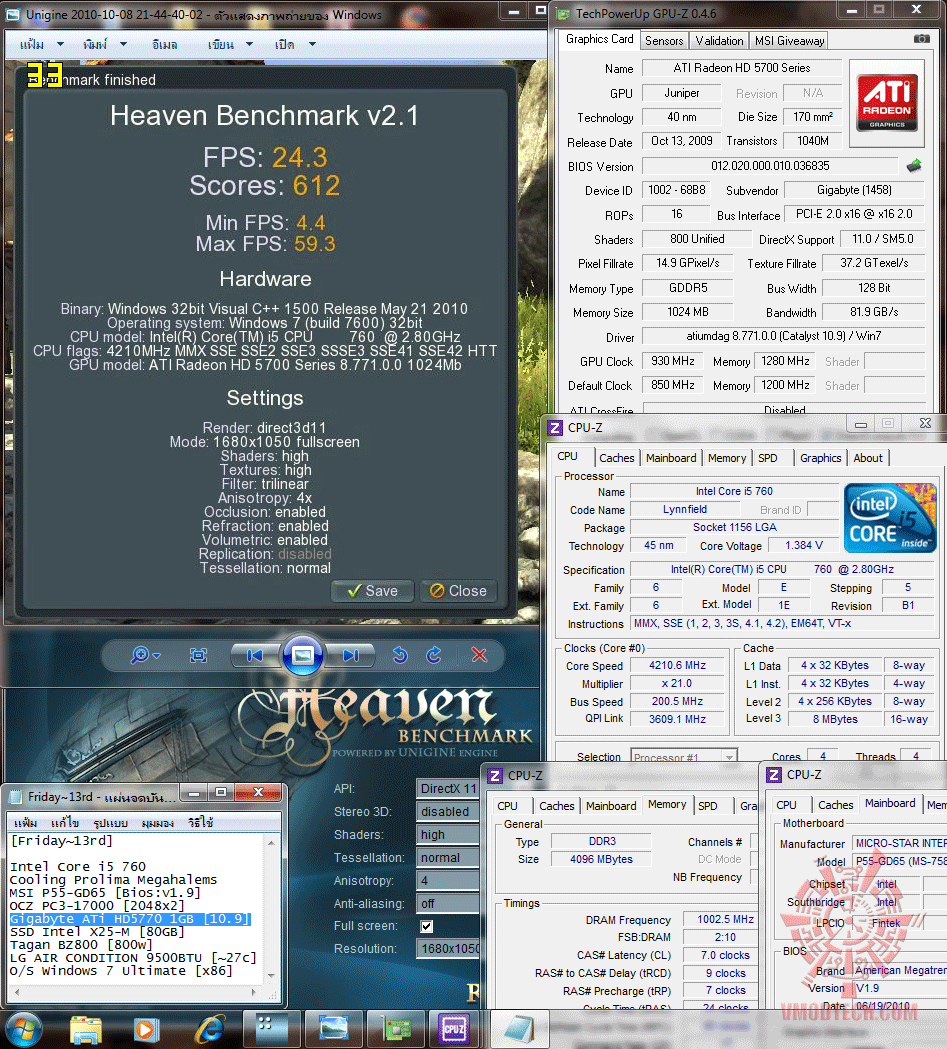Switch to GPU-Z via its taskbar icon
The width and height of the screenshot is (947, 1049).
click(x=397, y=1028)
